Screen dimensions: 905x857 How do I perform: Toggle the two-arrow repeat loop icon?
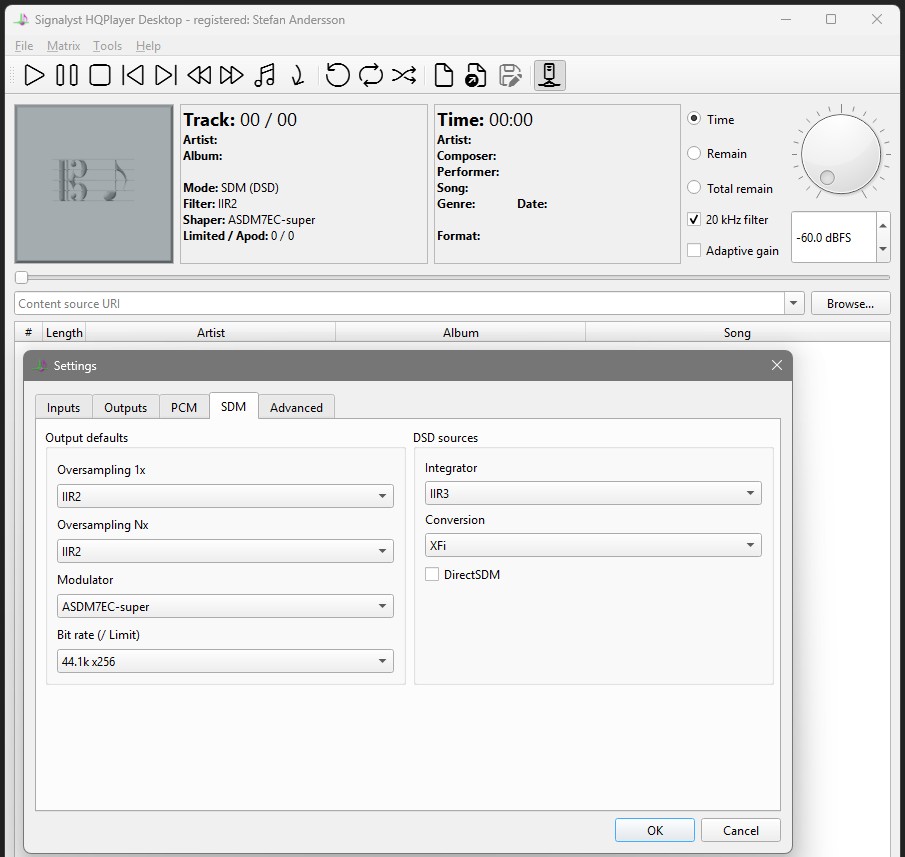click(371, 75)
